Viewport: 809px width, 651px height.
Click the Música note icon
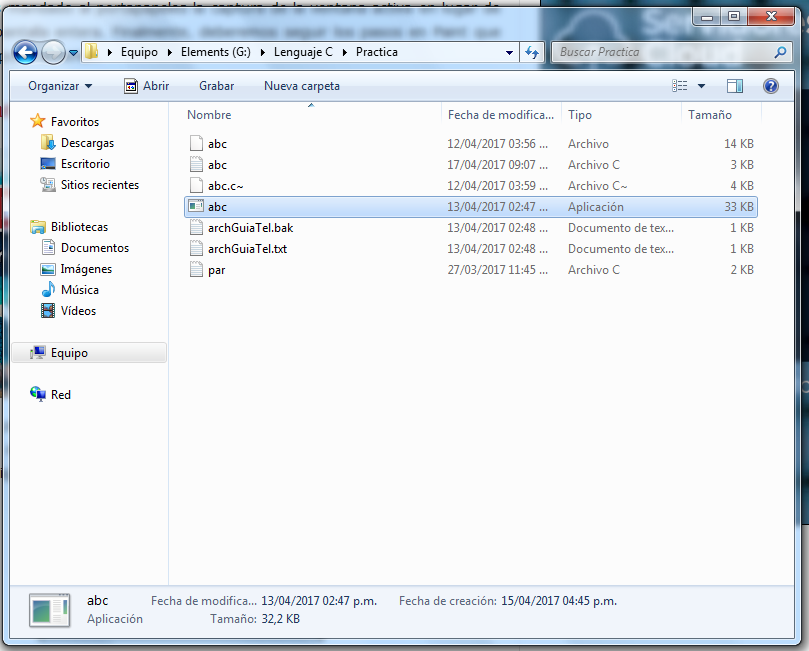48,290
